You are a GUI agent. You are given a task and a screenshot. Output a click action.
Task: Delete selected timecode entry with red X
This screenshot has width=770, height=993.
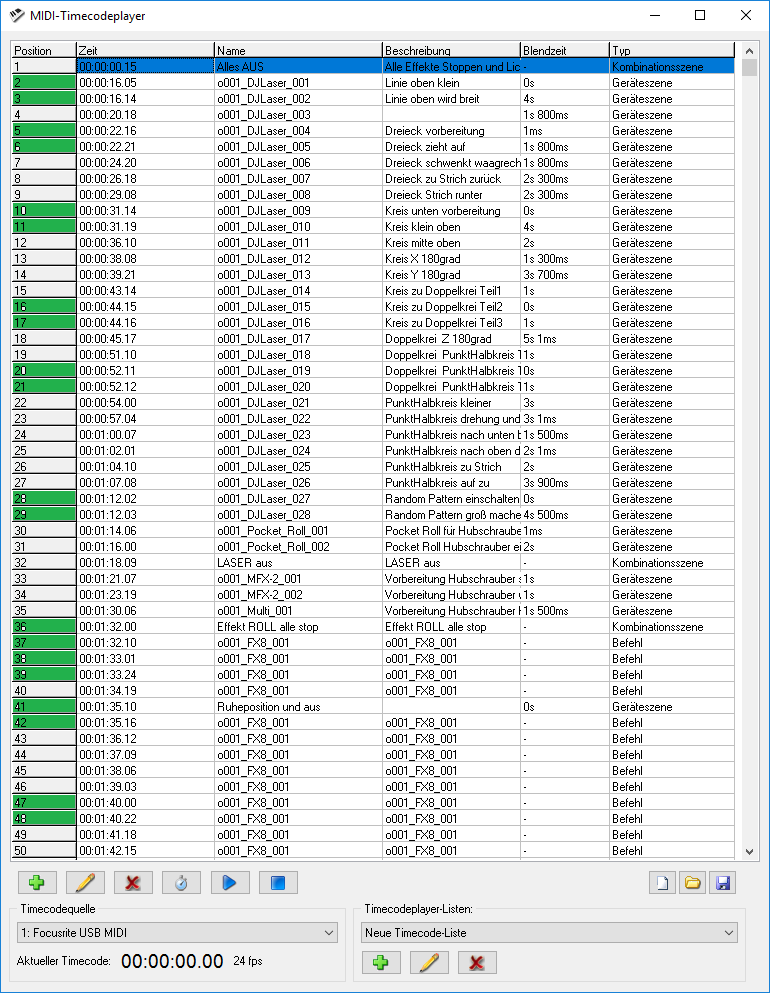133,882
